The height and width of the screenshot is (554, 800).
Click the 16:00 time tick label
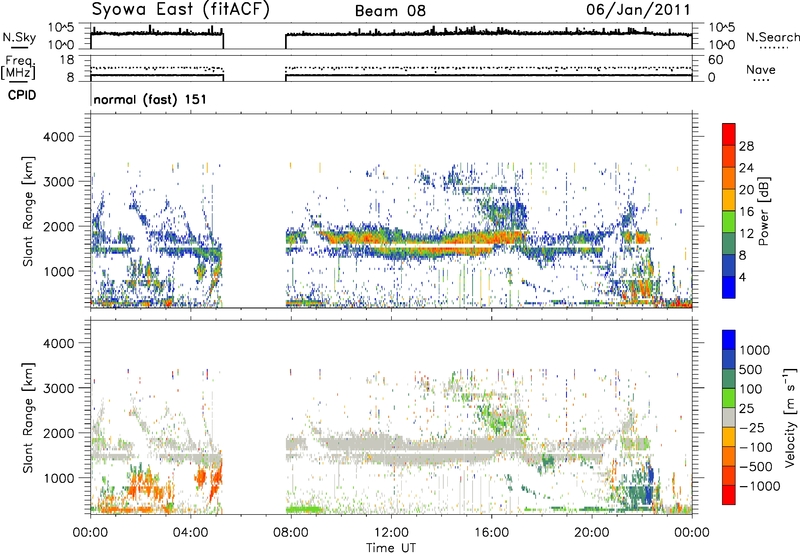pyautogui.click(x=491, y=533)
